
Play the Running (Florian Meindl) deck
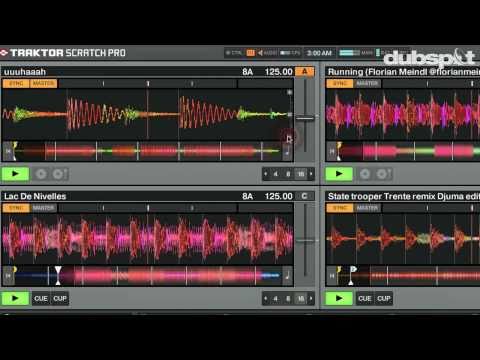pyautogui.click(x=339, y=174)
